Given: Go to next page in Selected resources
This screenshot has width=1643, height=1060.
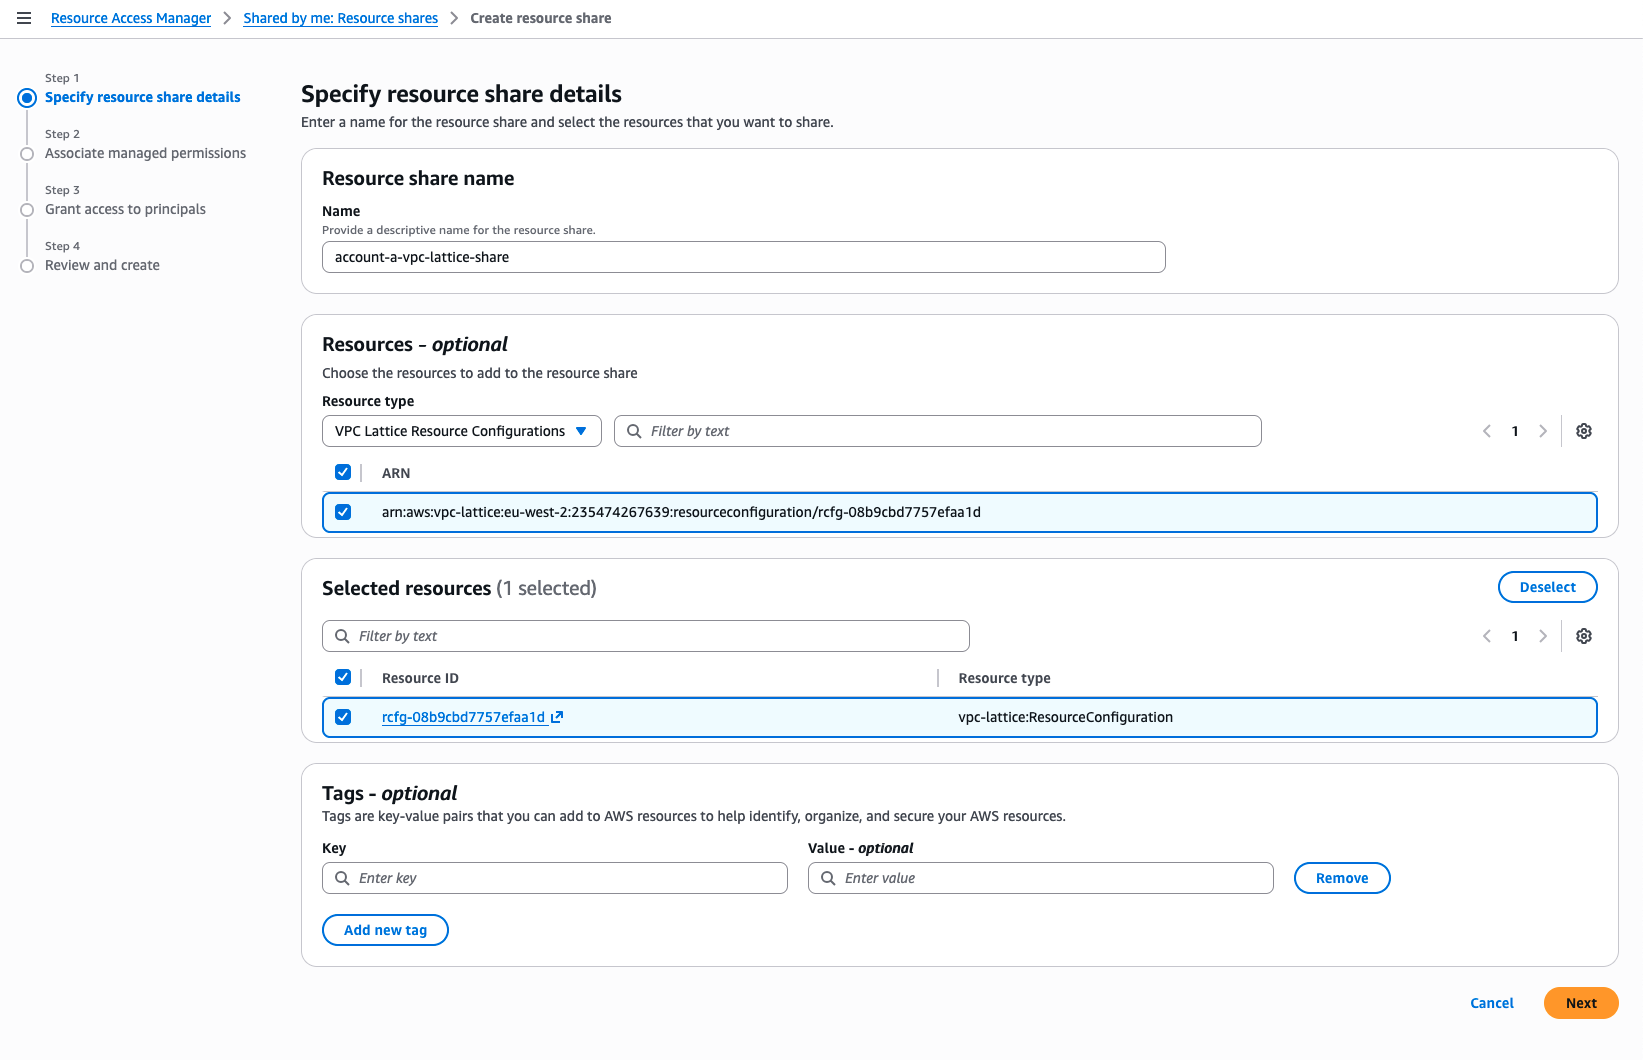Looking at the screenshot, I should pyautogui.click(x=1543, y=636).
